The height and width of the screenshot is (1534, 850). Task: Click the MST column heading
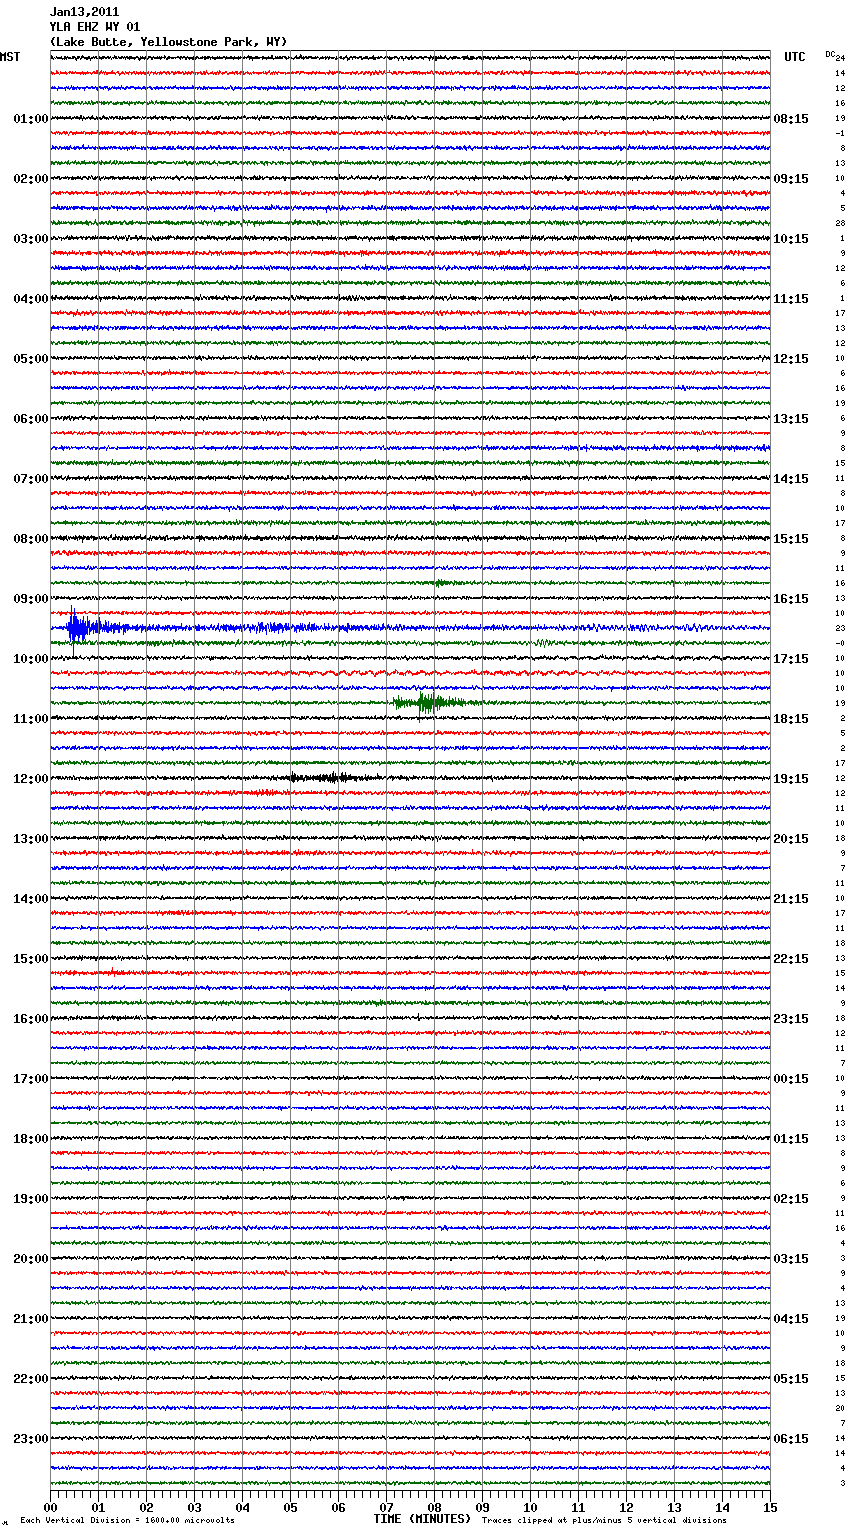point(10,57)
